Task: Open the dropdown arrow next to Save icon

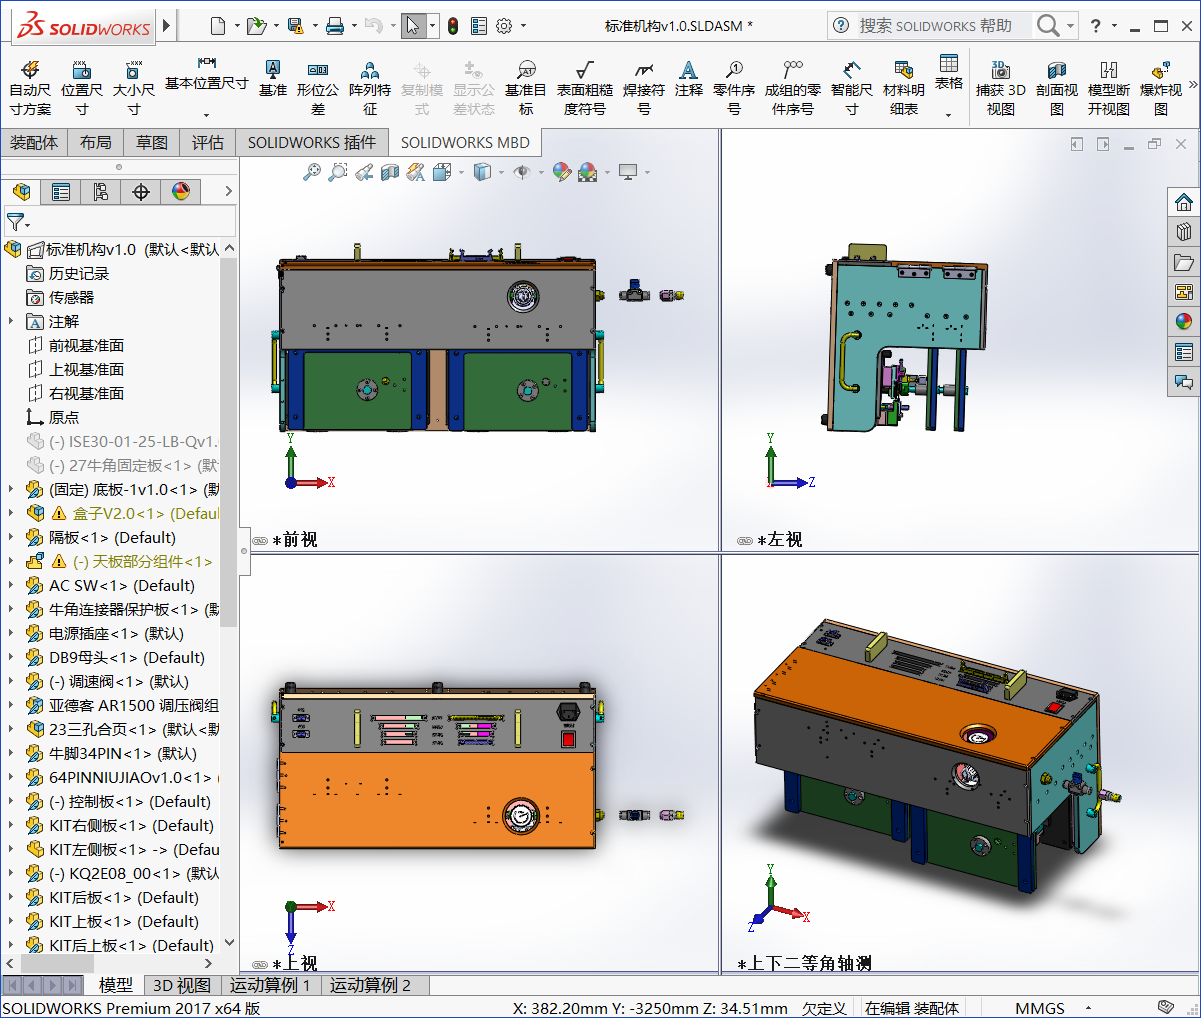Action: tap(315, 26)
